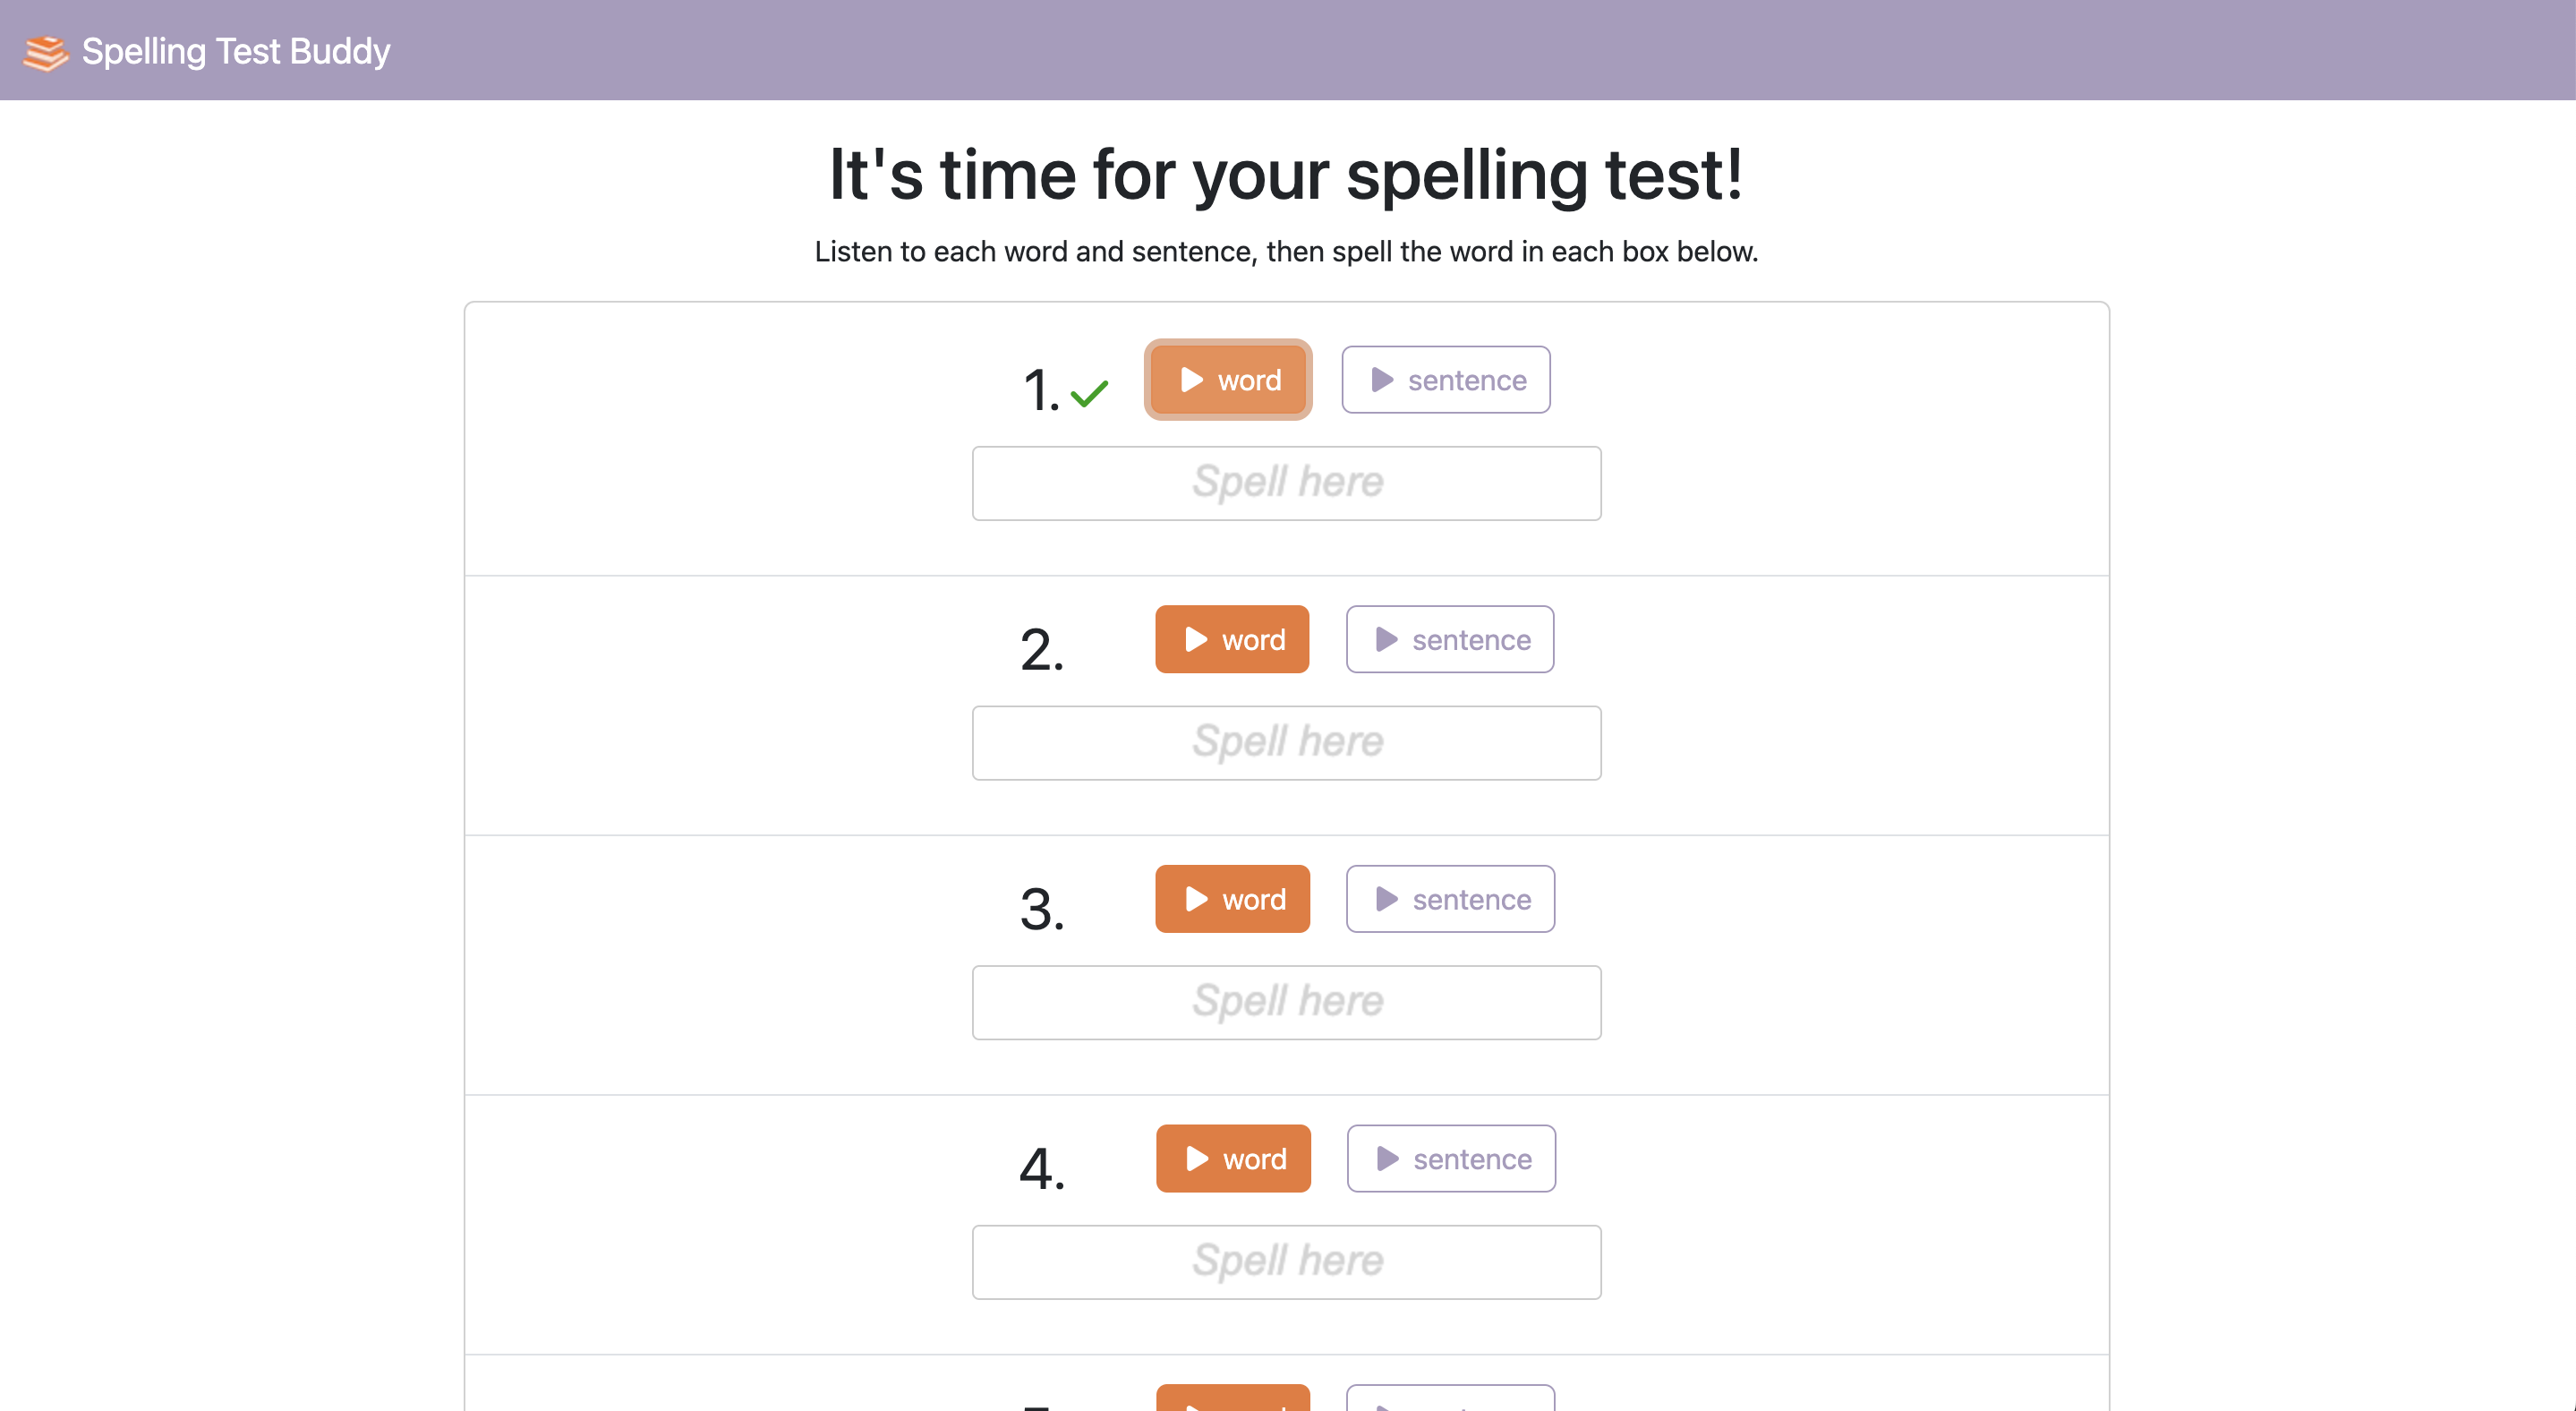2576x1411 pixels.
Task: Click the Spell here box for question 3
Action: [x=1287, y=1002]
